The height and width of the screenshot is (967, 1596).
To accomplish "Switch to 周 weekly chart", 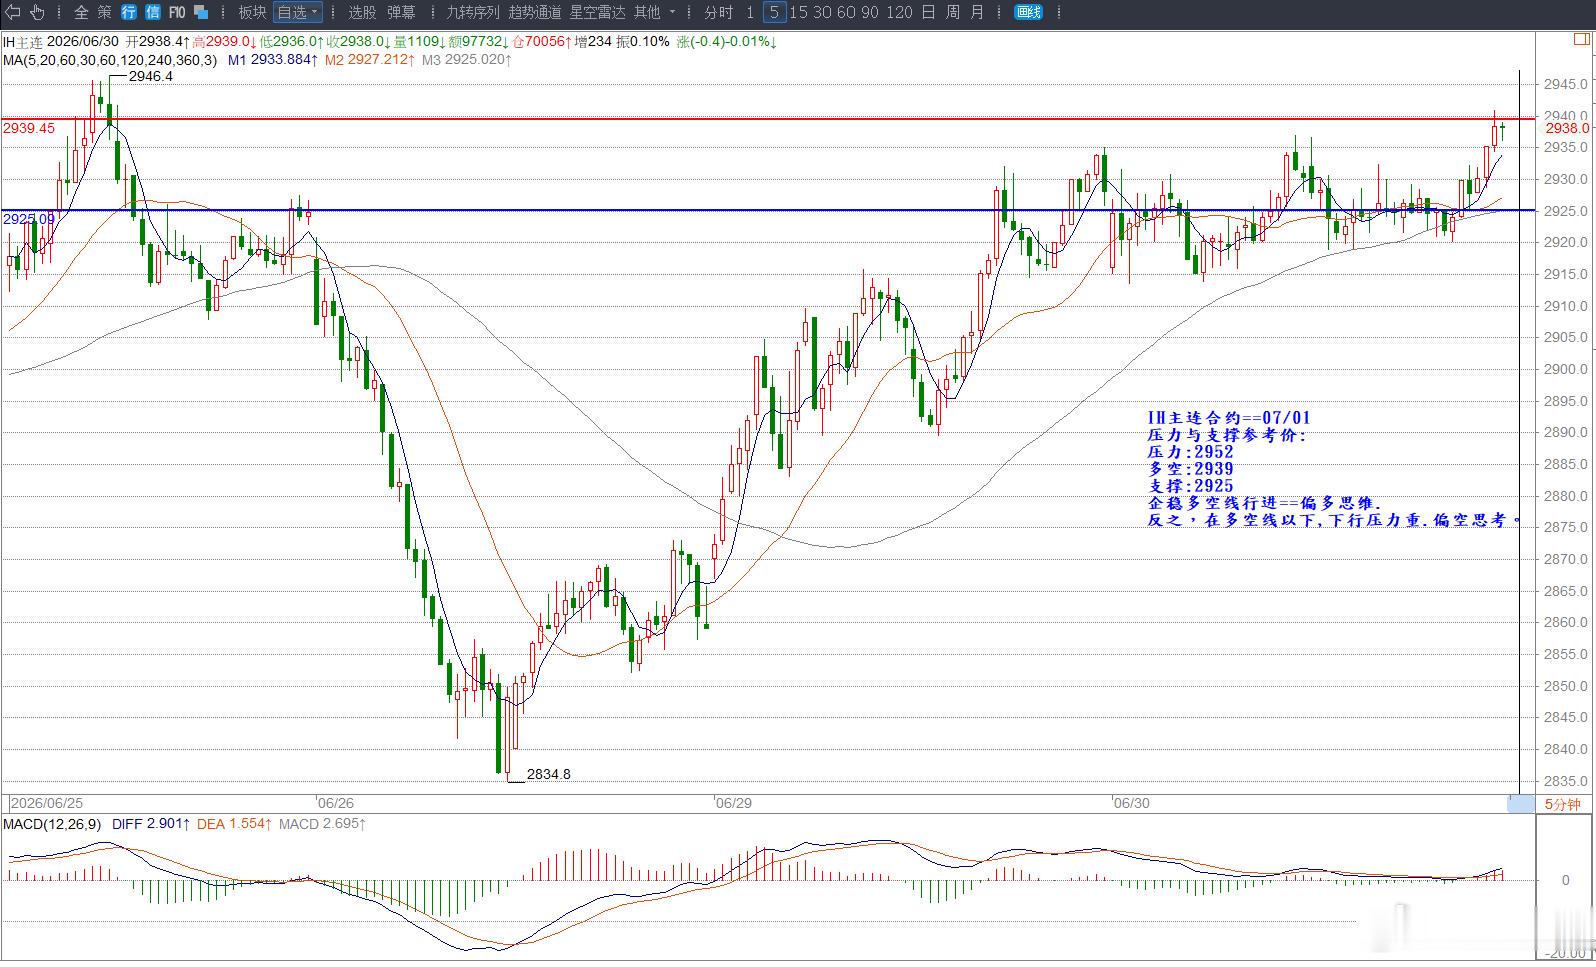I will pyautogui.click(x=952, y=12).
